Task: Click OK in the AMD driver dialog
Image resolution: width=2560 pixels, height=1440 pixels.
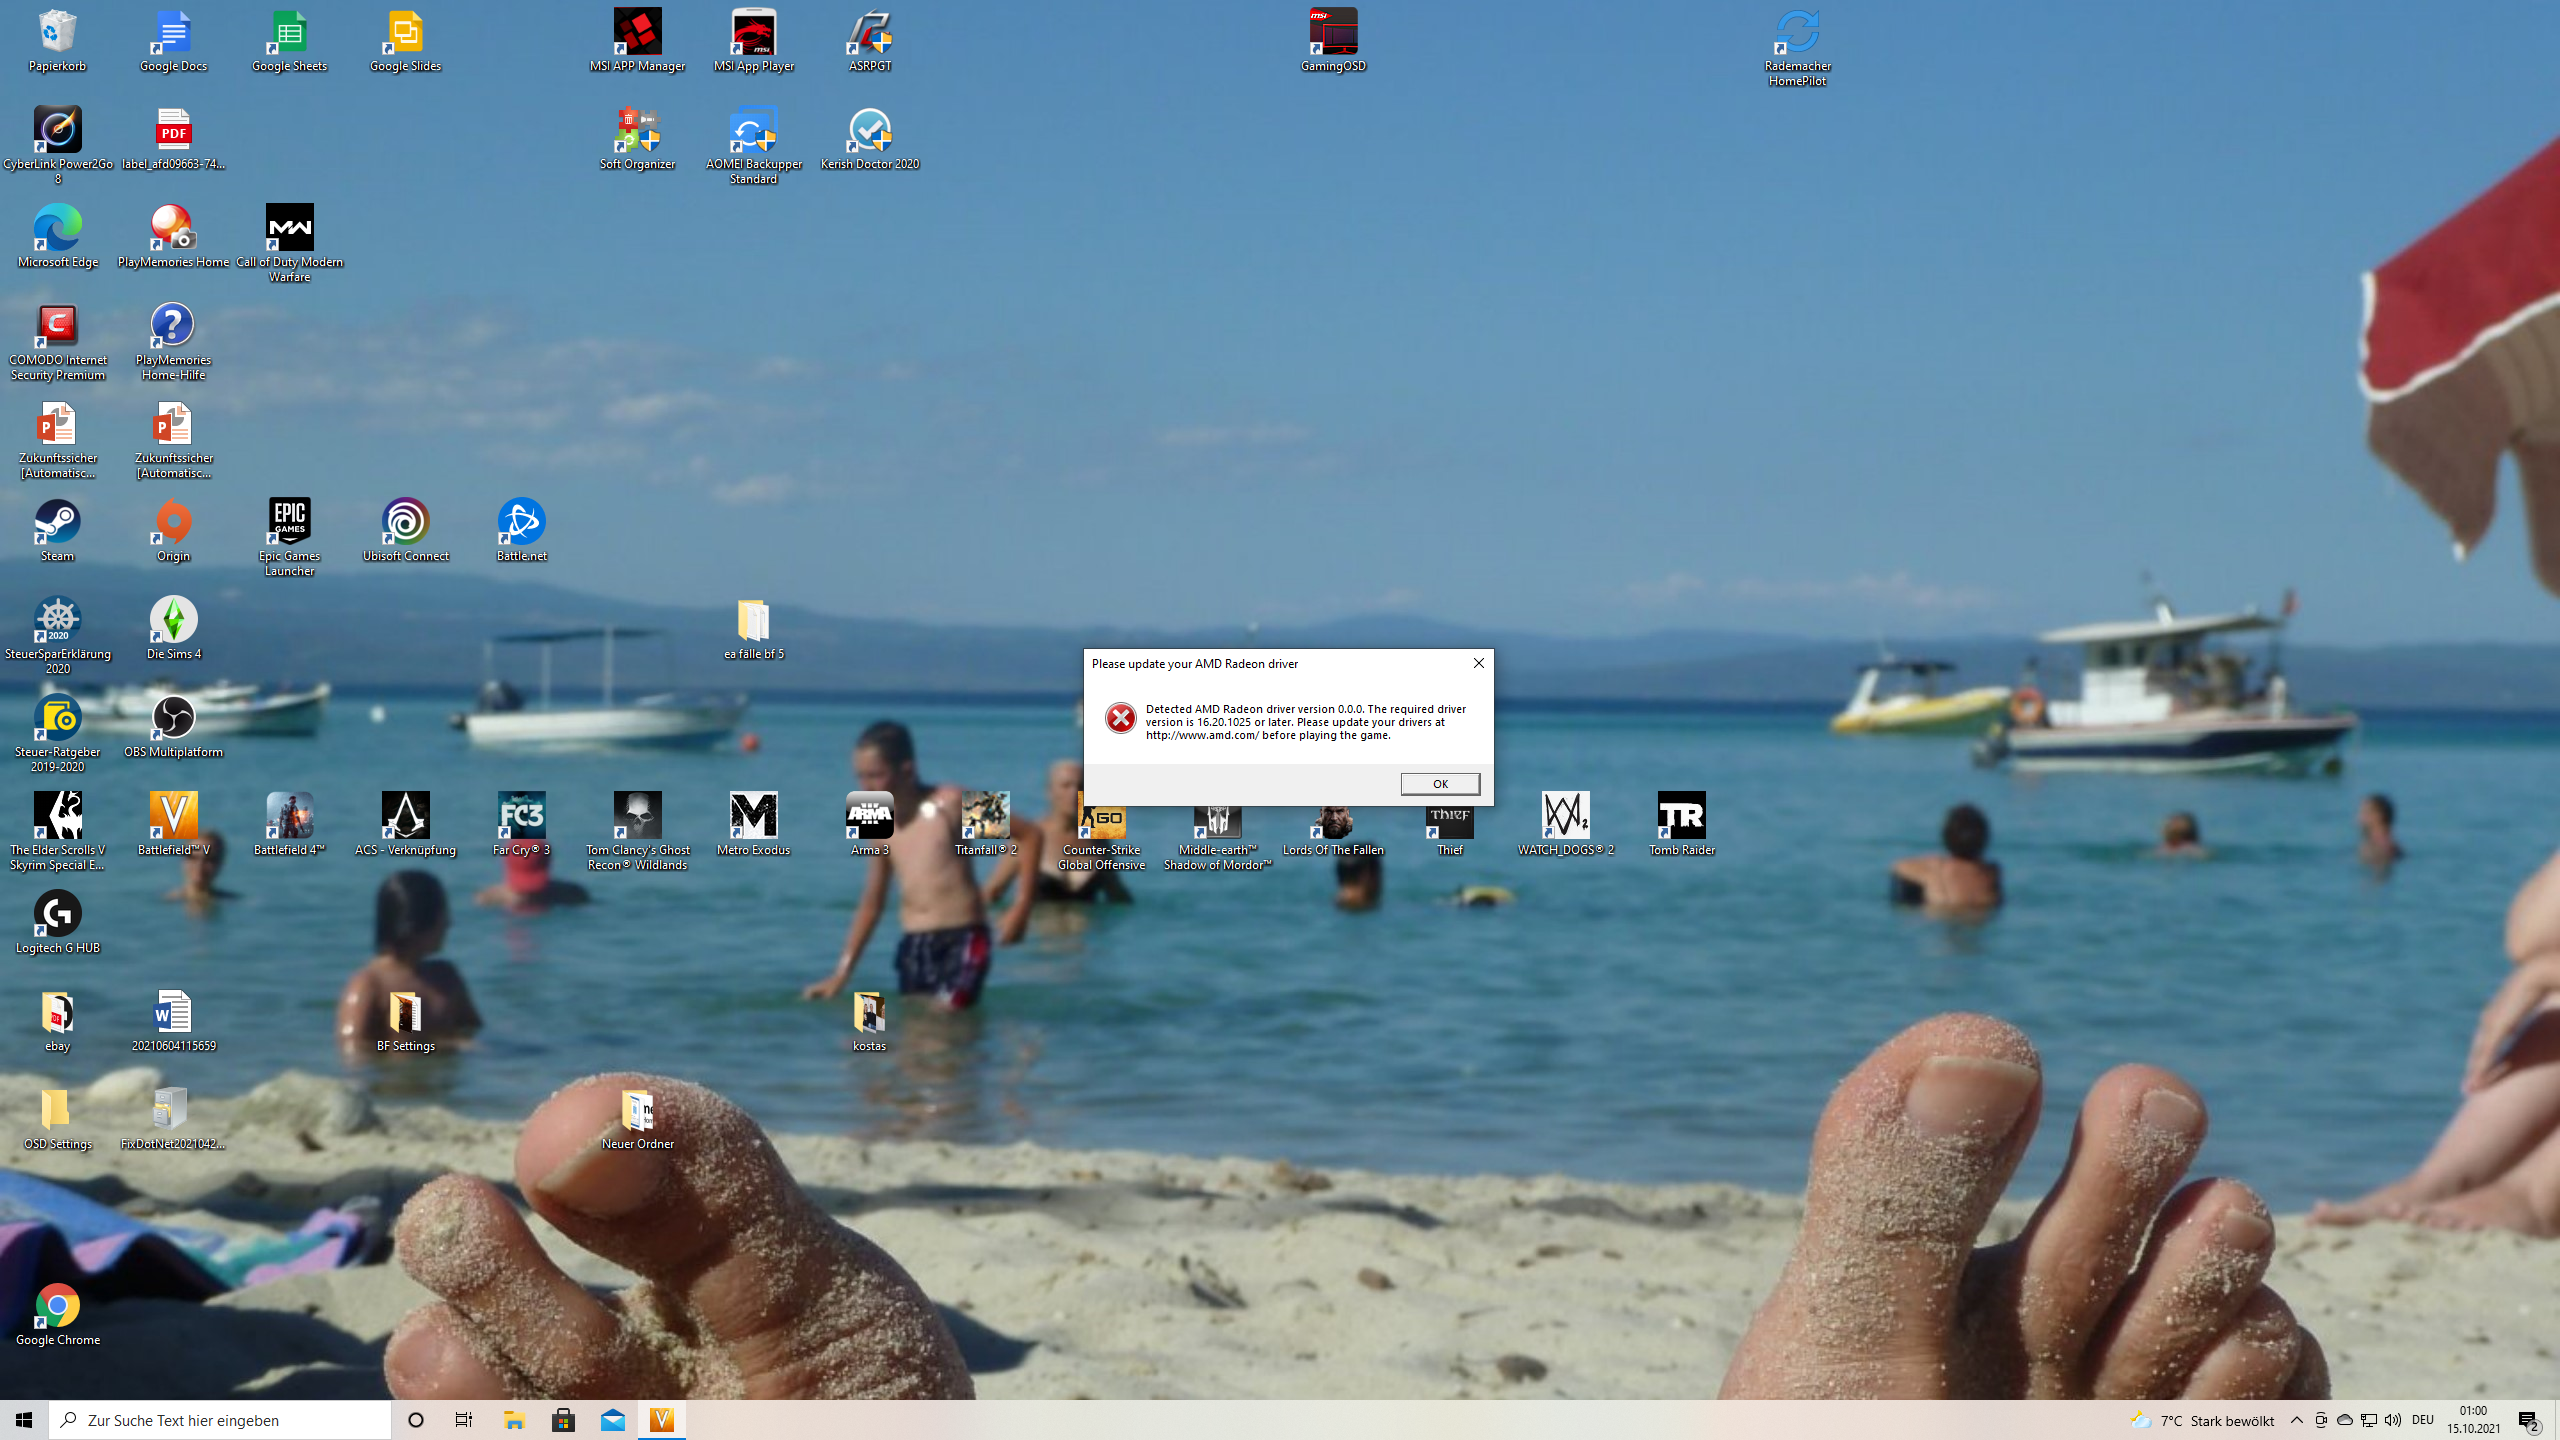Action: [x=1440, y=784]
